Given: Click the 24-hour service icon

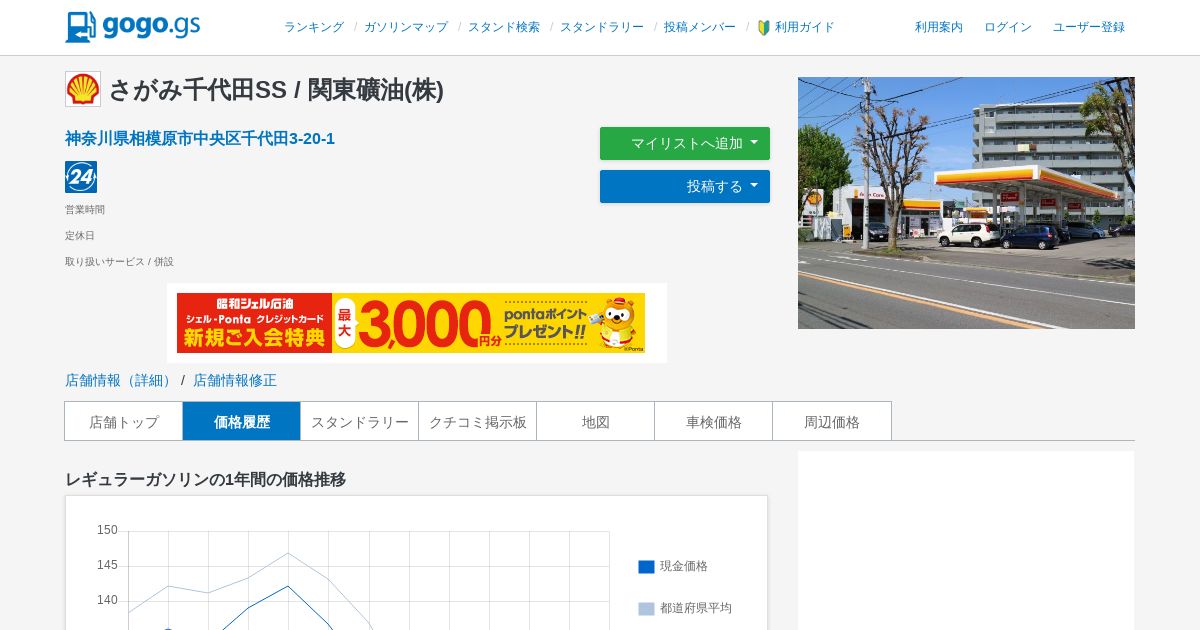Looking at the screenshot, I should (x=81, y=177).
